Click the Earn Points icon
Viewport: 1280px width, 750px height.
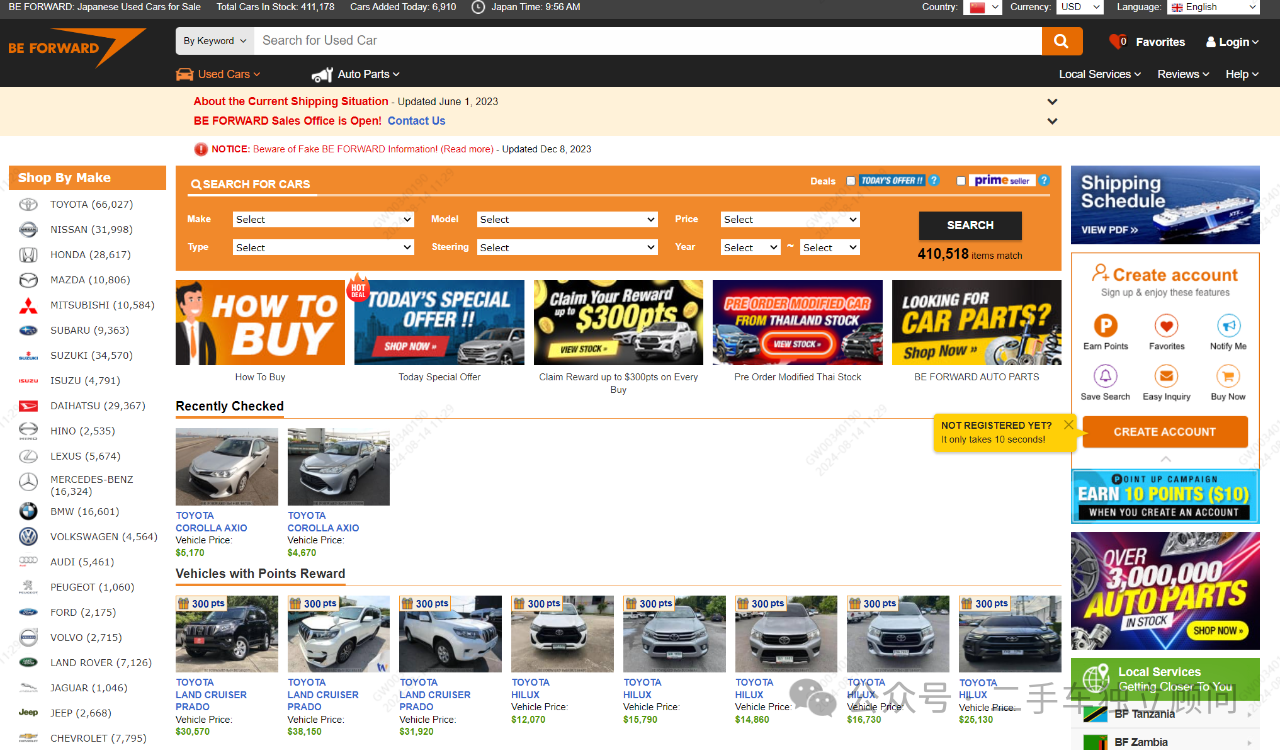pyautogui.click(x=1105, y=326)
